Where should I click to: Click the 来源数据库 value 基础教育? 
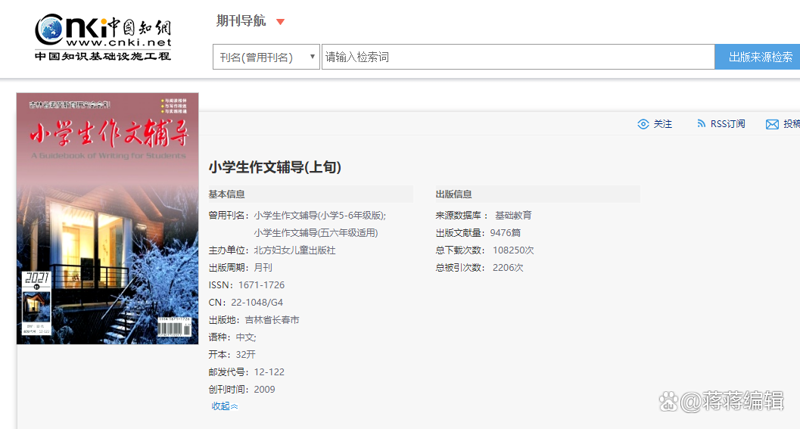click(x=513, y=216)
